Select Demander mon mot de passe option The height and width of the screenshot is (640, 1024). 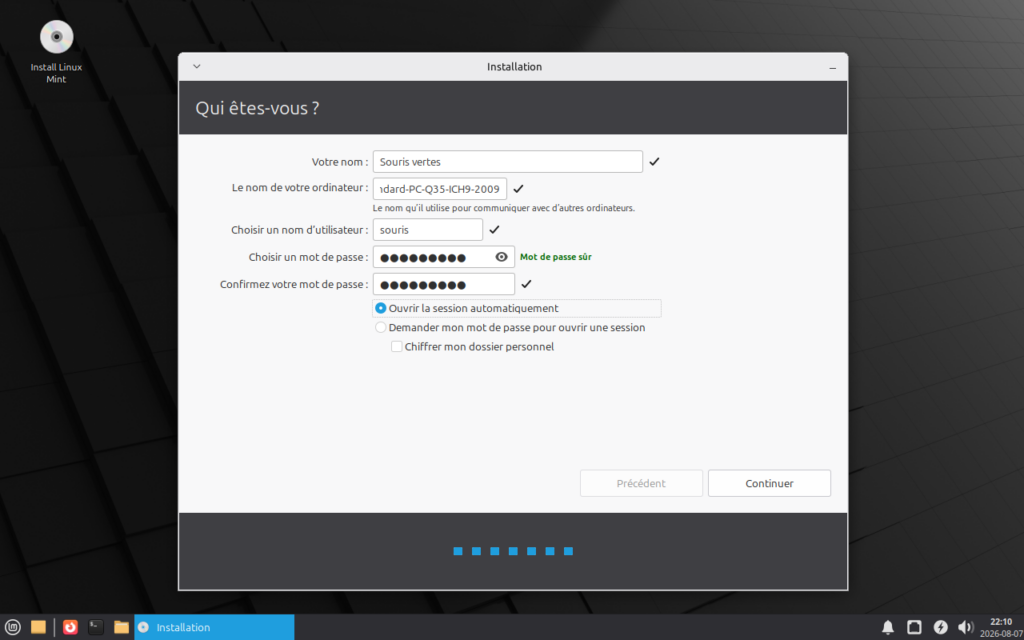(x=510, y=327)
